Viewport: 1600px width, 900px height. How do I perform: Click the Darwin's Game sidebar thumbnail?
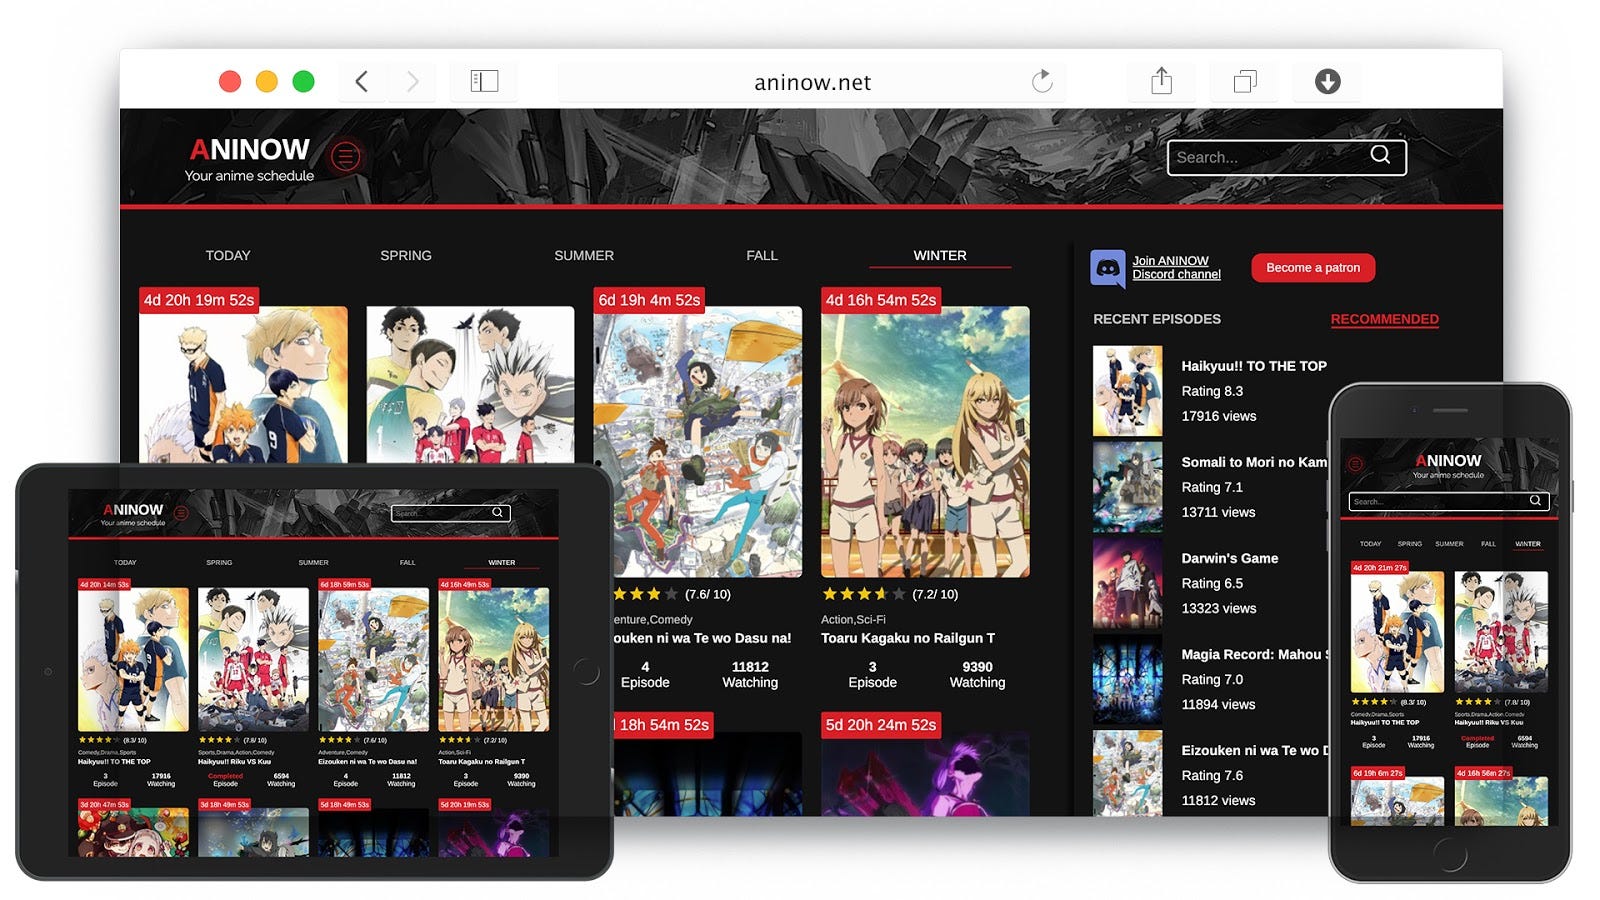pos(1128,583)
